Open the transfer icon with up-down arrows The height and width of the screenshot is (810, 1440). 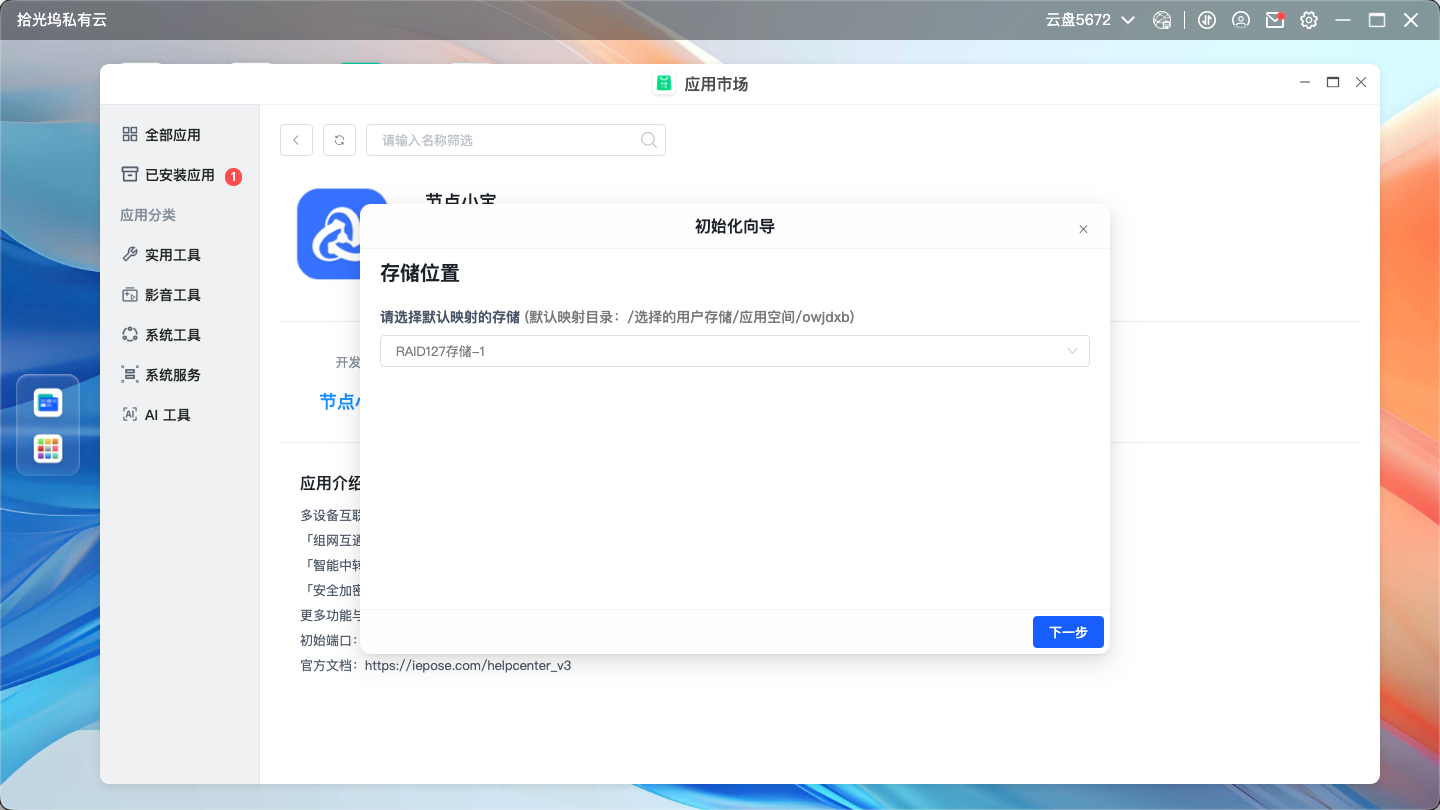click(1207, 19)
